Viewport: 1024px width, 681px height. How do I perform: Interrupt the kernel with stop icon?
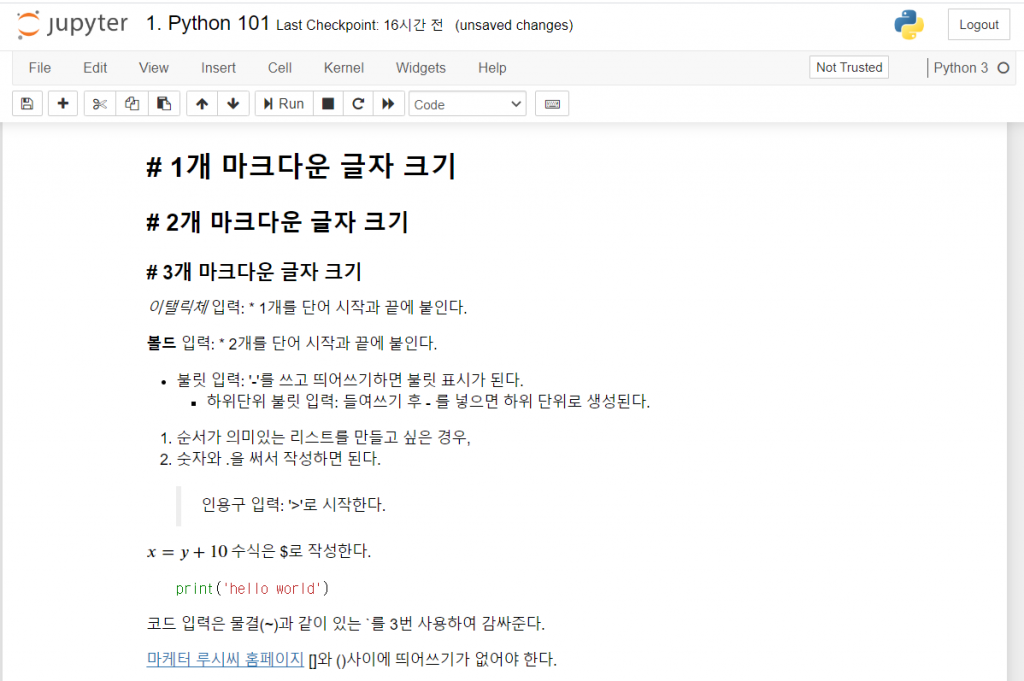click(328, 104)
